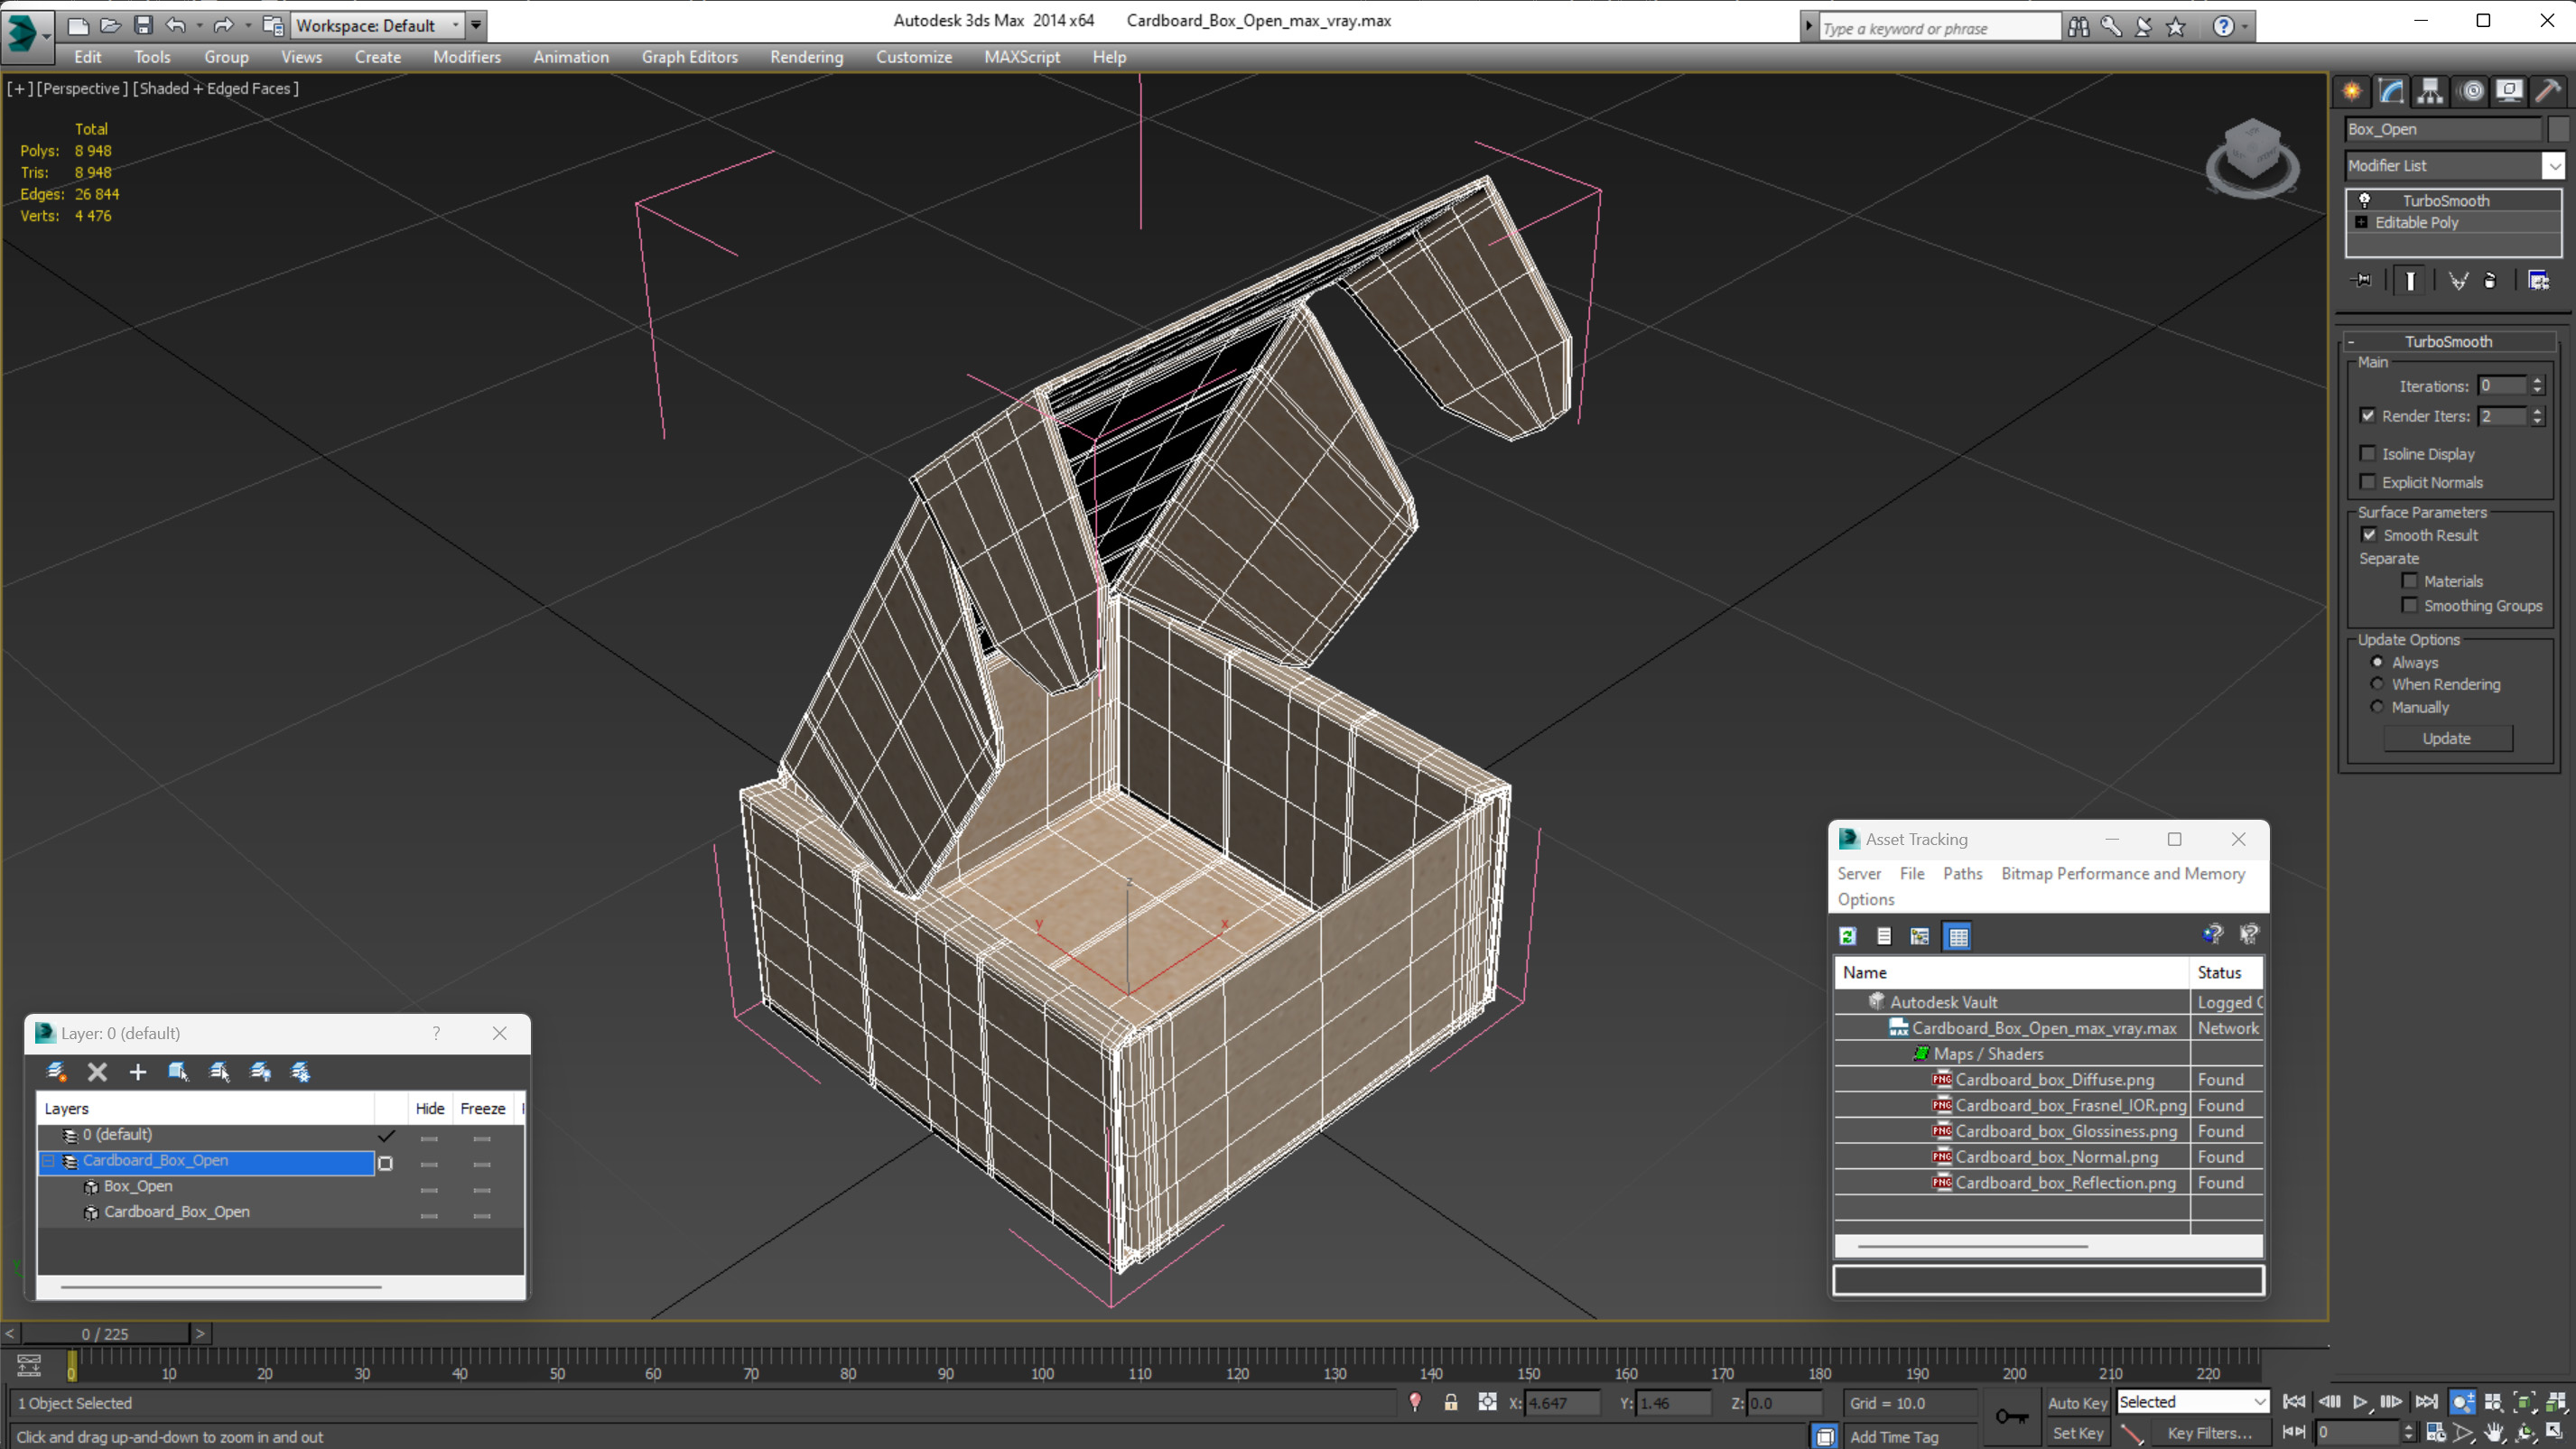Click the Pin Stack icon
This screenshot has height=1449, width=2576.
point(2362,281)
